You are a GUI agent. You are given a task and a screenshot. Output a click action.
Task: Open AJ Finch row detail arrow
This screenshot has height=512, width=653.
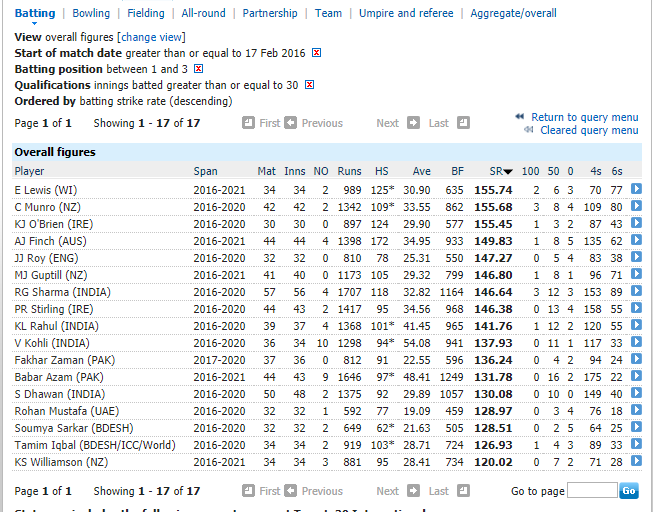coord(636,240)
